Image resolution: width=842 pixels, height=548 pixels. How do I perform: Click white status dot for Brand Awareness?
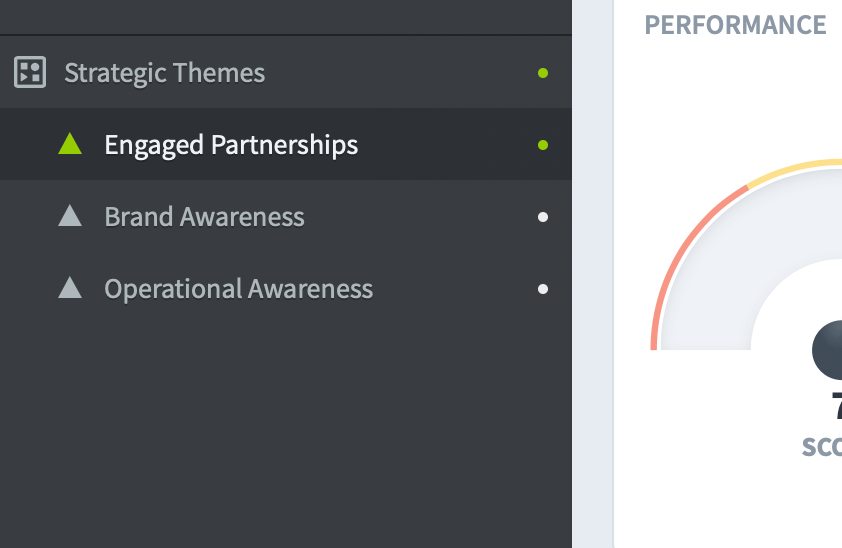[543, 217]
